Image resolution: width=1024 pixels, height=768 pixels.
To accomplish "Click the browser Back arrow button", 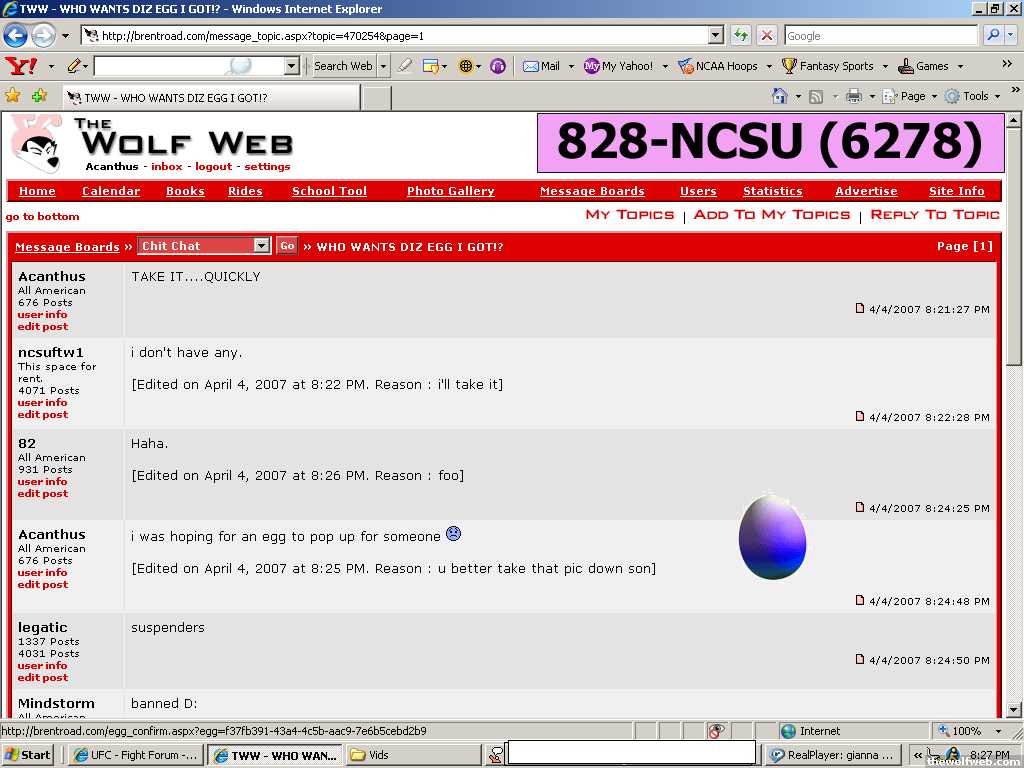I will click(x=15, y=36).
